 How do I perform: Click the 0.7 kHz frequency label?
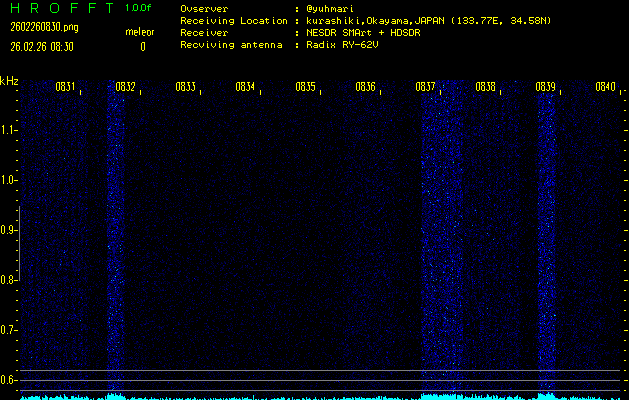coord(8,330)
